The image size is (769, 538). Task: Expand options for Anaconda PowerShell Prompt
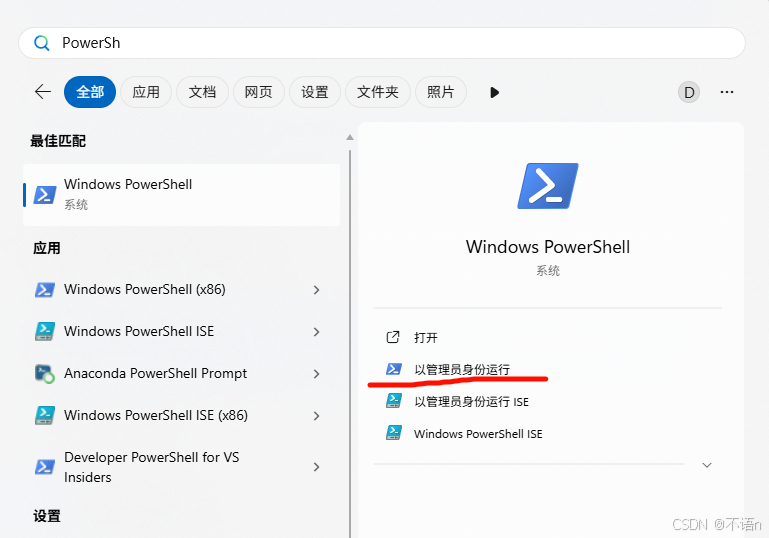pos(316,374)
